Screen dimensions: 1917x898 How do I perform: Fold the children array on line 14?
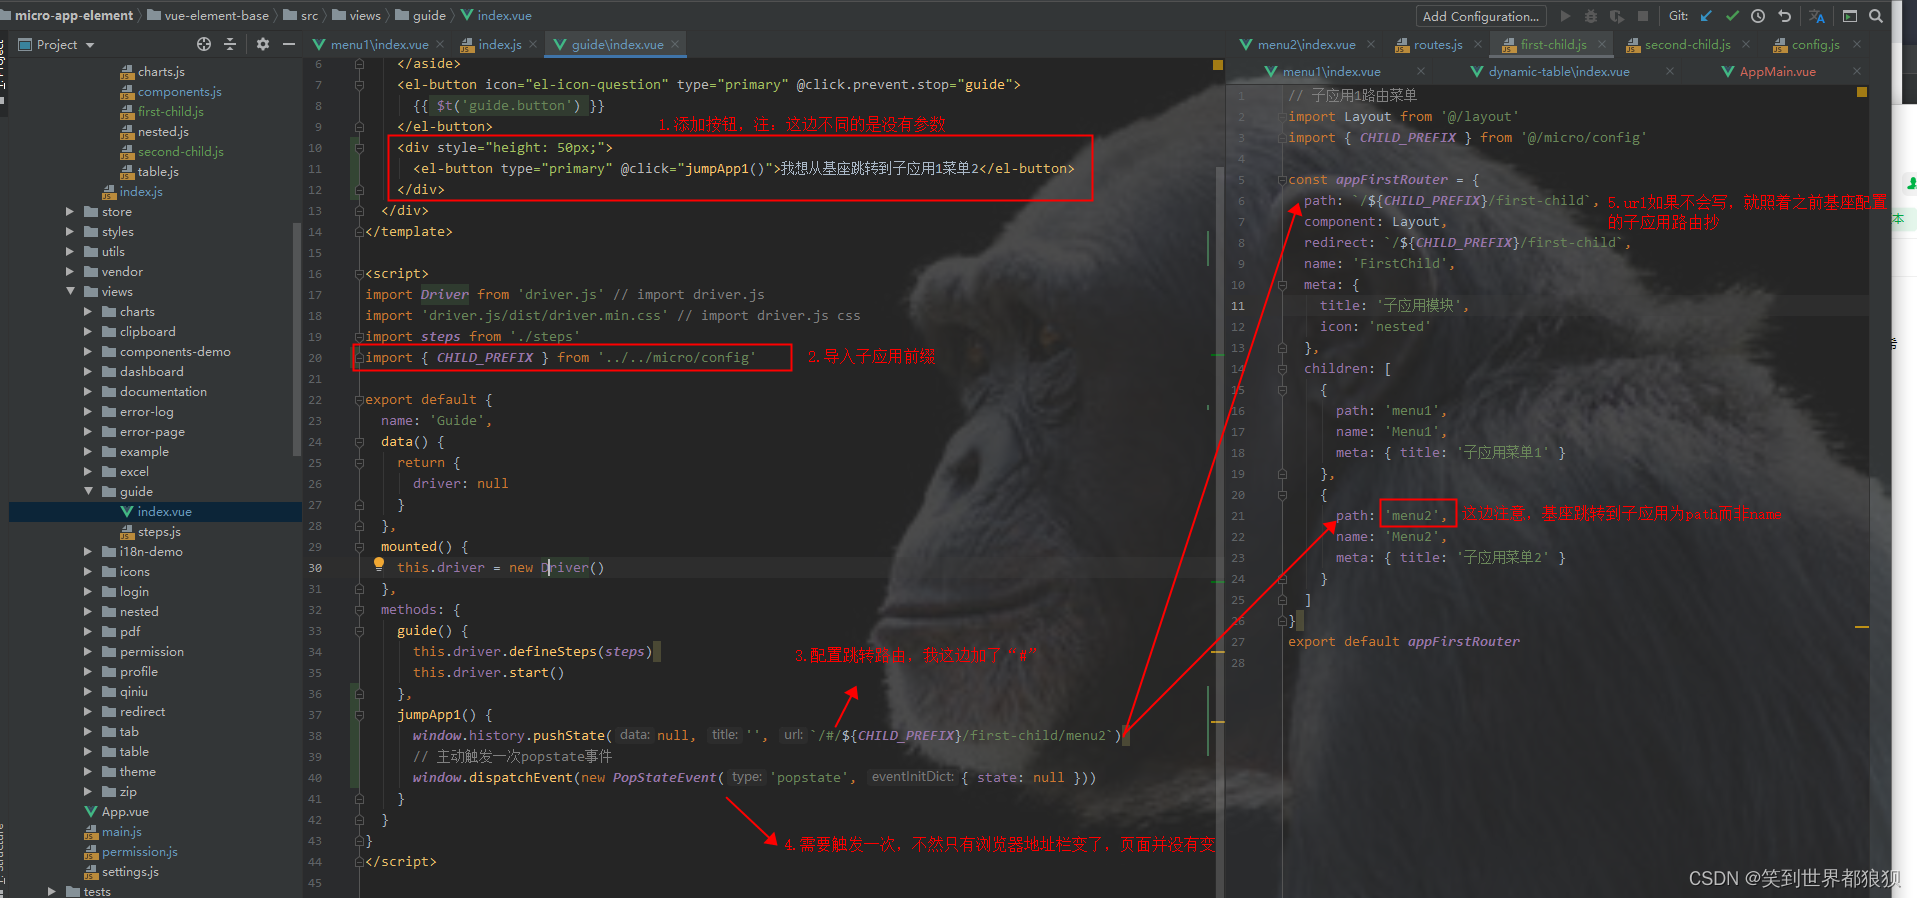click(1282, 369)
